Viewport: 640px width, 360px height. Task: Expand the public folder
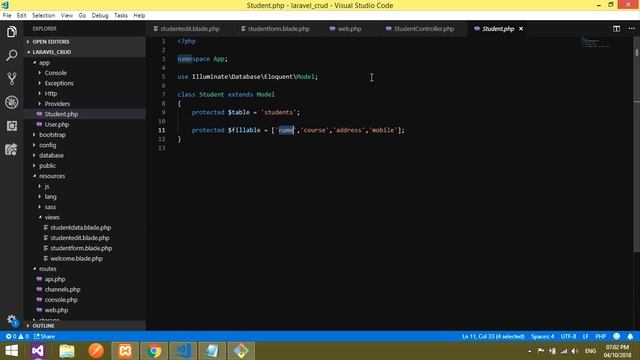point(85,166)
